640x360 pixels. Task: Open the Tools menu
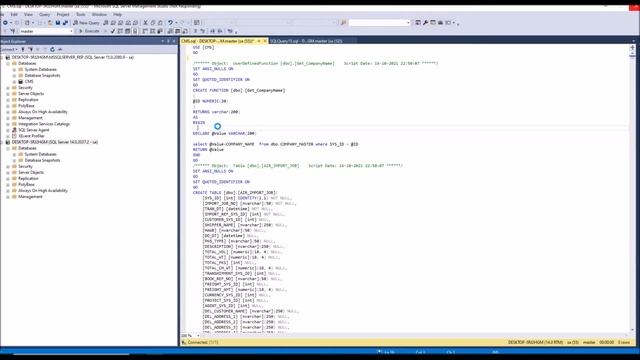[x=81, y=14]
